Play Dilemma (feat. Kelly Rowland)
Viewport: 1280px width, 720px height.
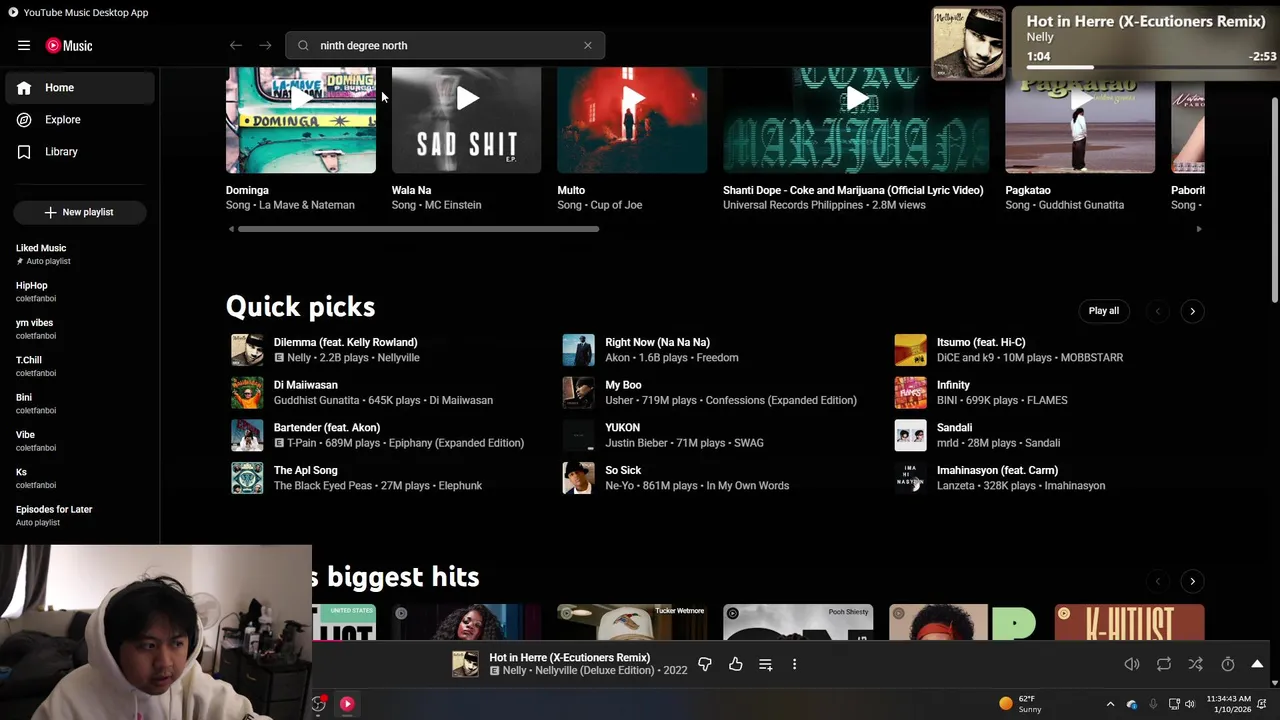point(346,342)
